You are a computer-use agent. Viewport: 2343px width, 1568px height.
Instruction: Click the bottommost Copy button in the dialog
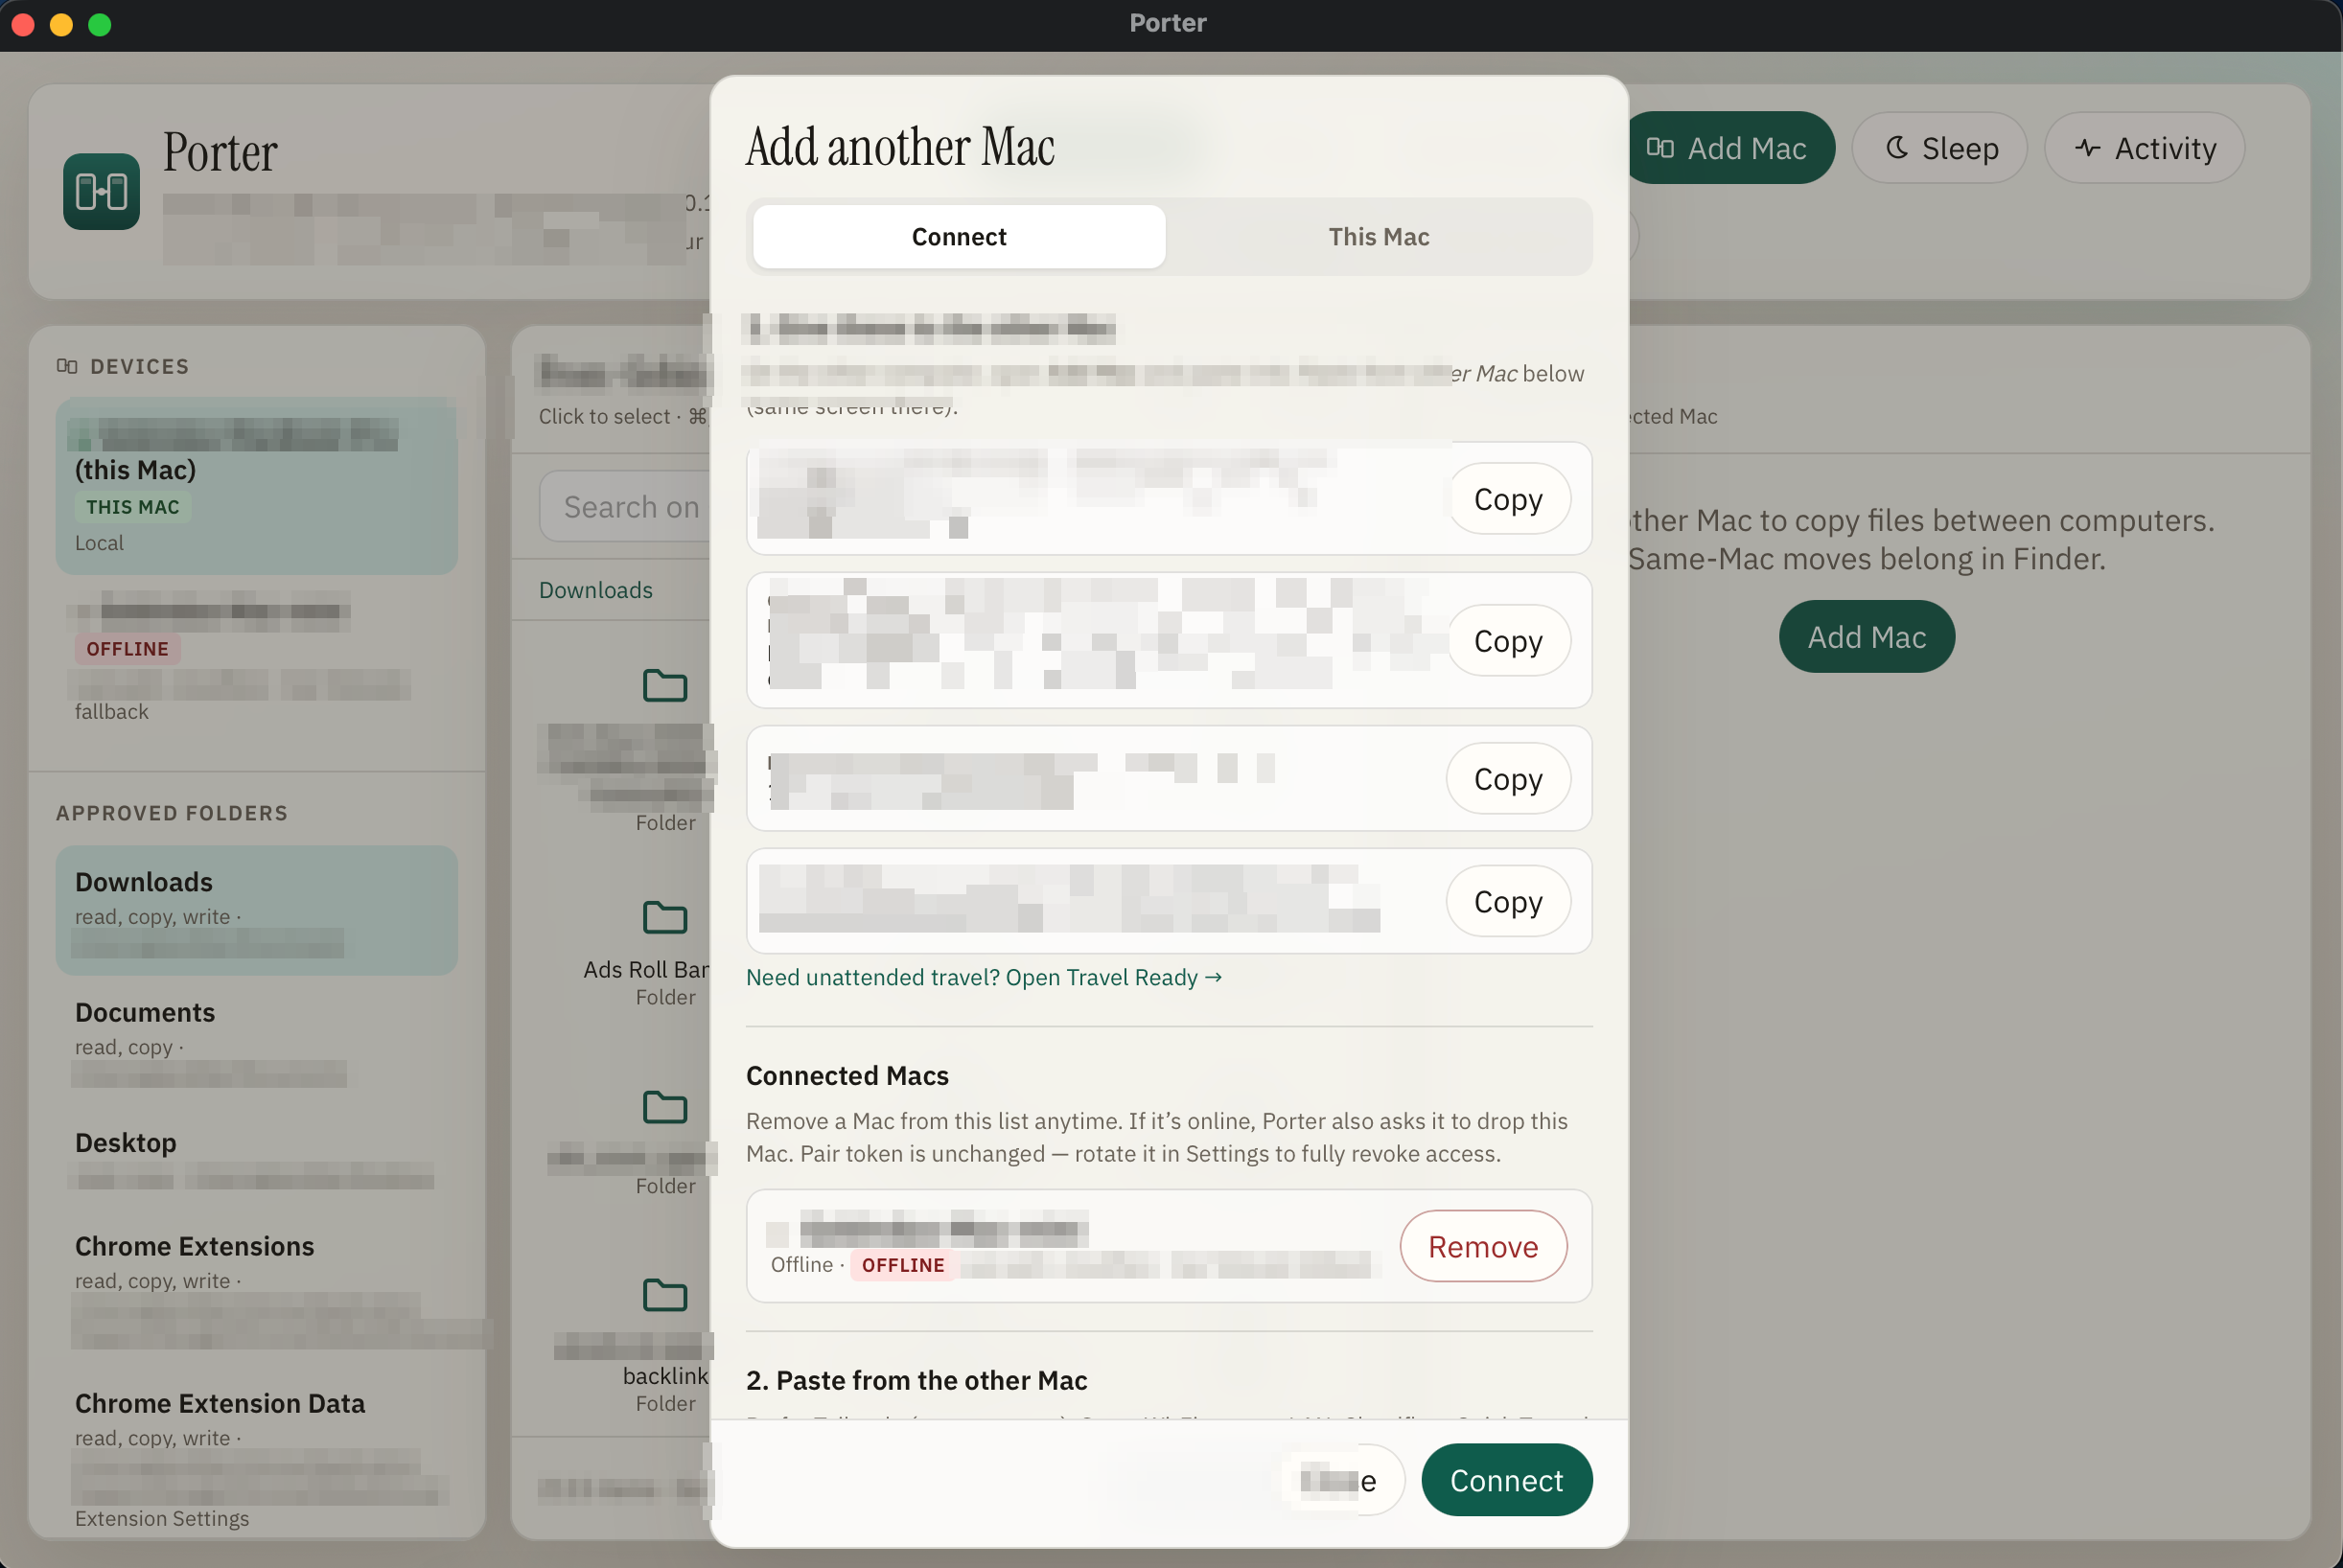[1508, 901]
